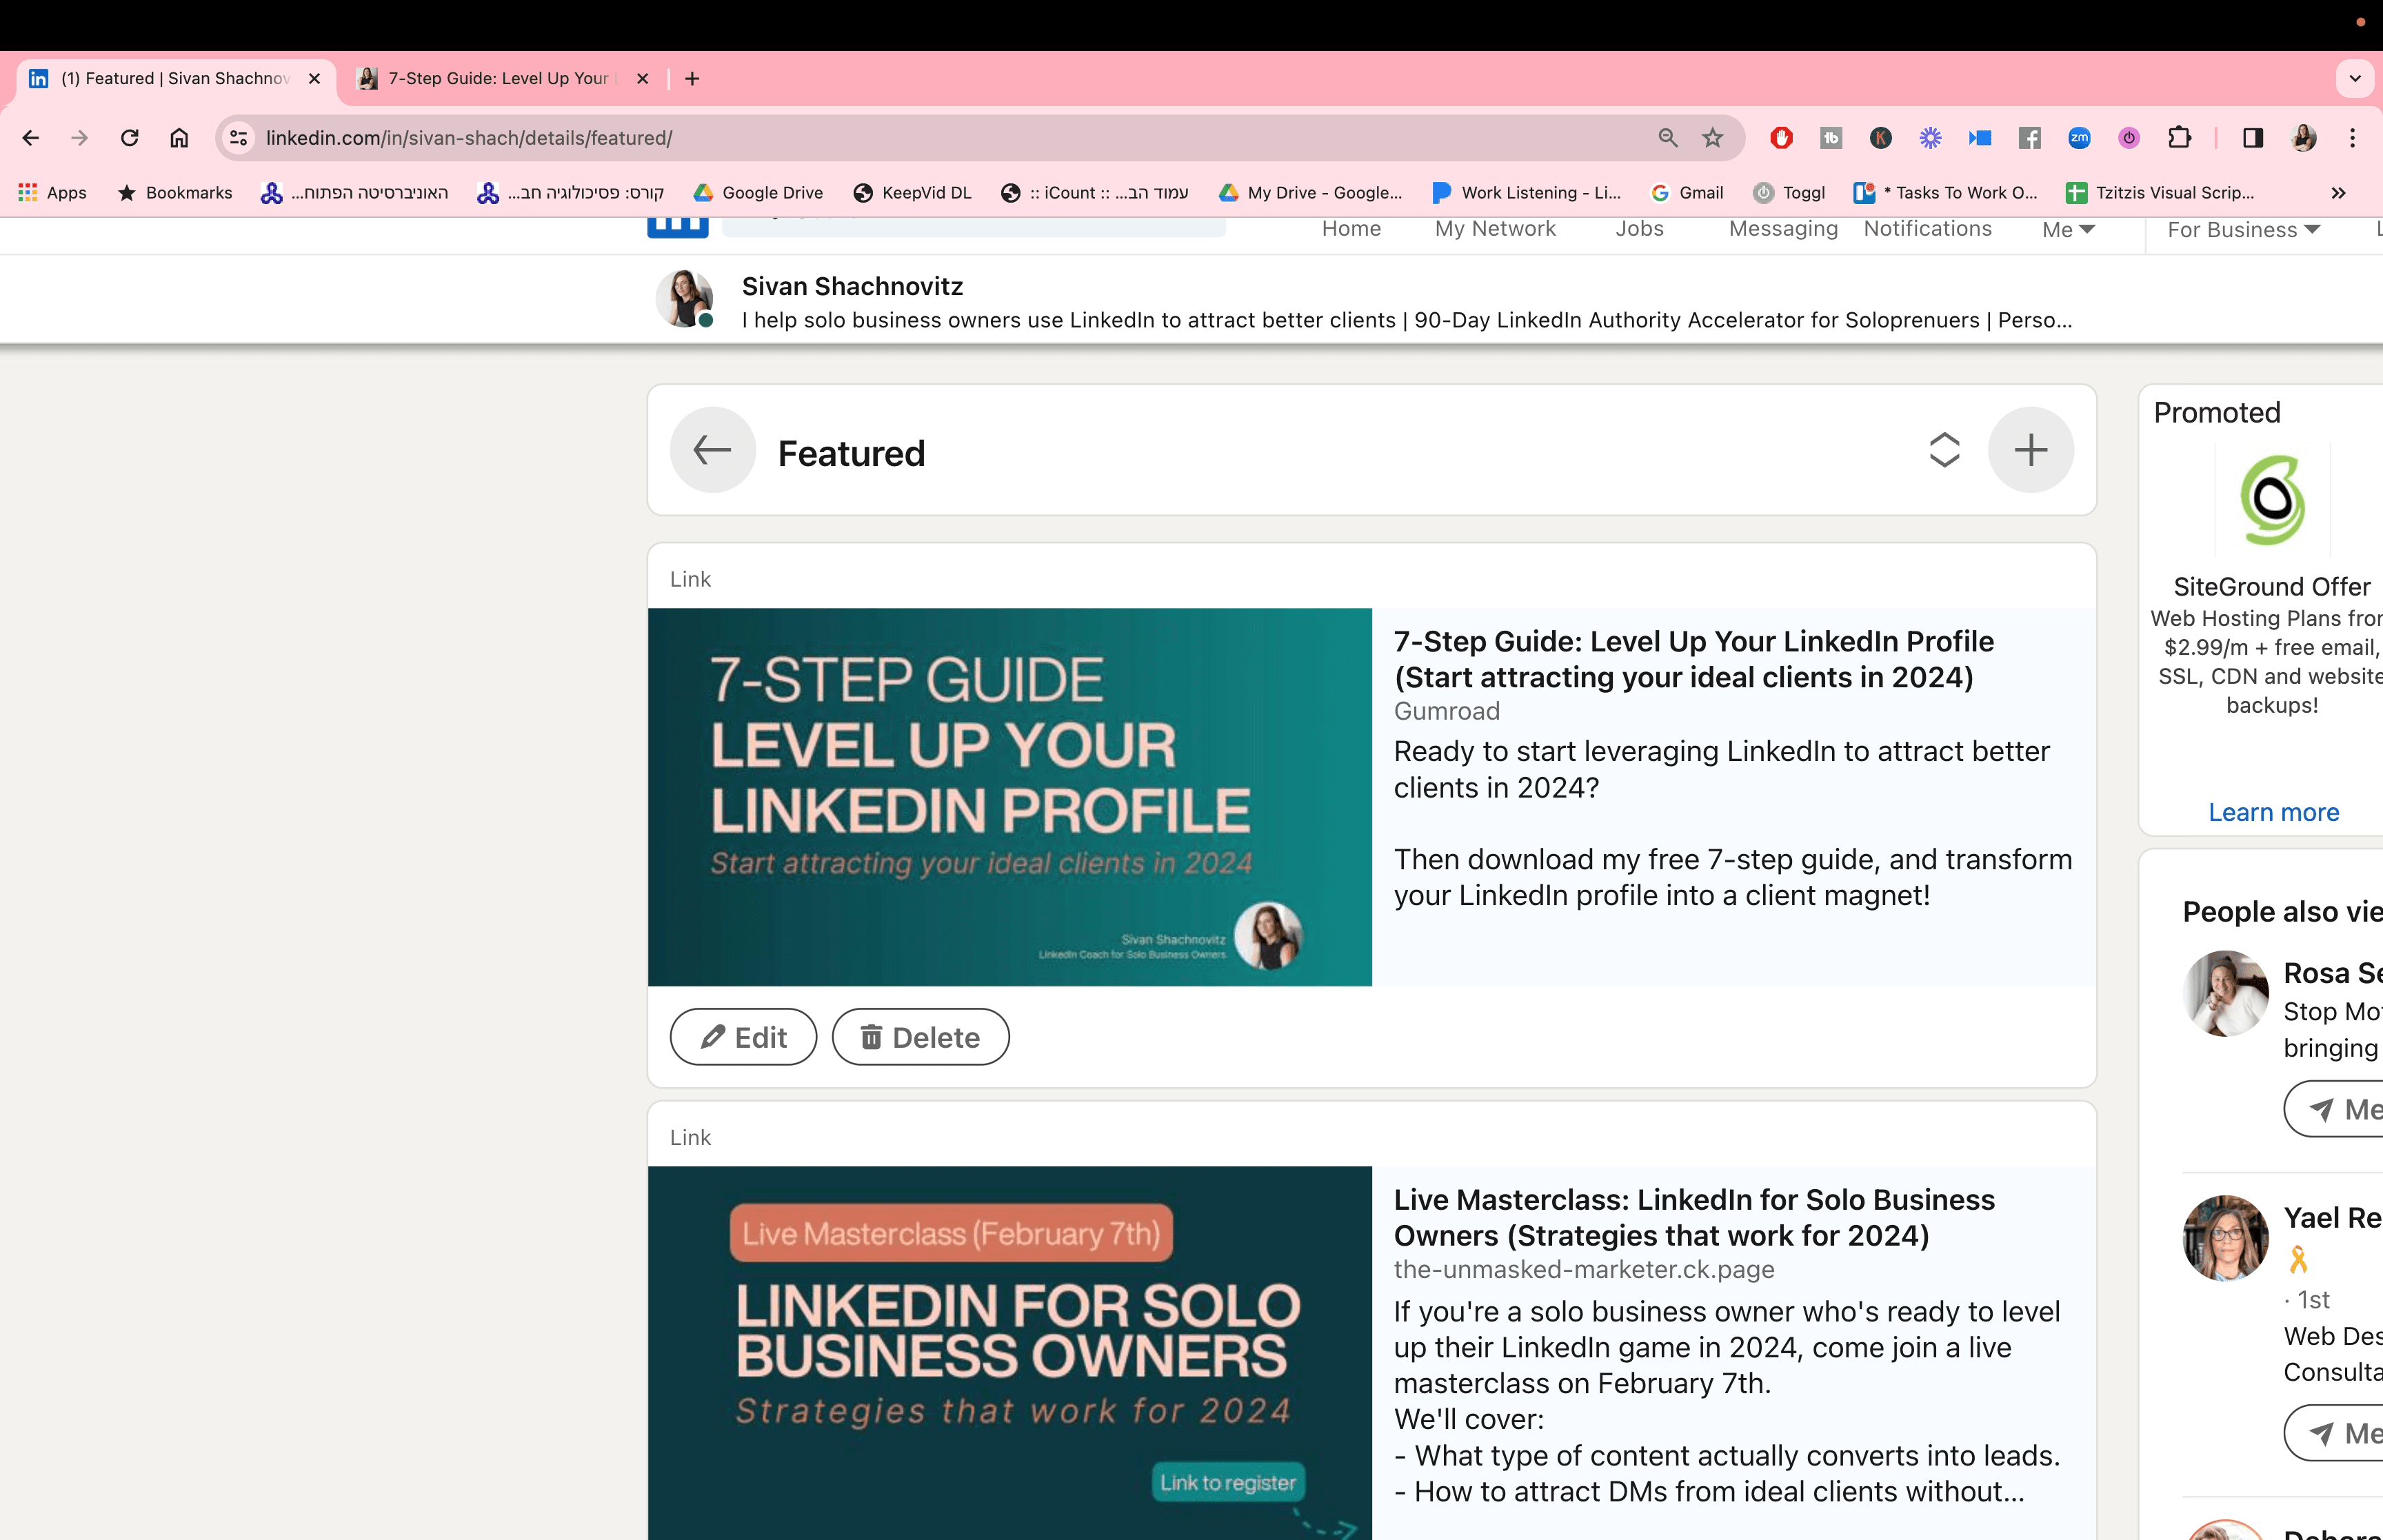Bookmark this page with the star icon
2383x1540 pixels.
1713,138
